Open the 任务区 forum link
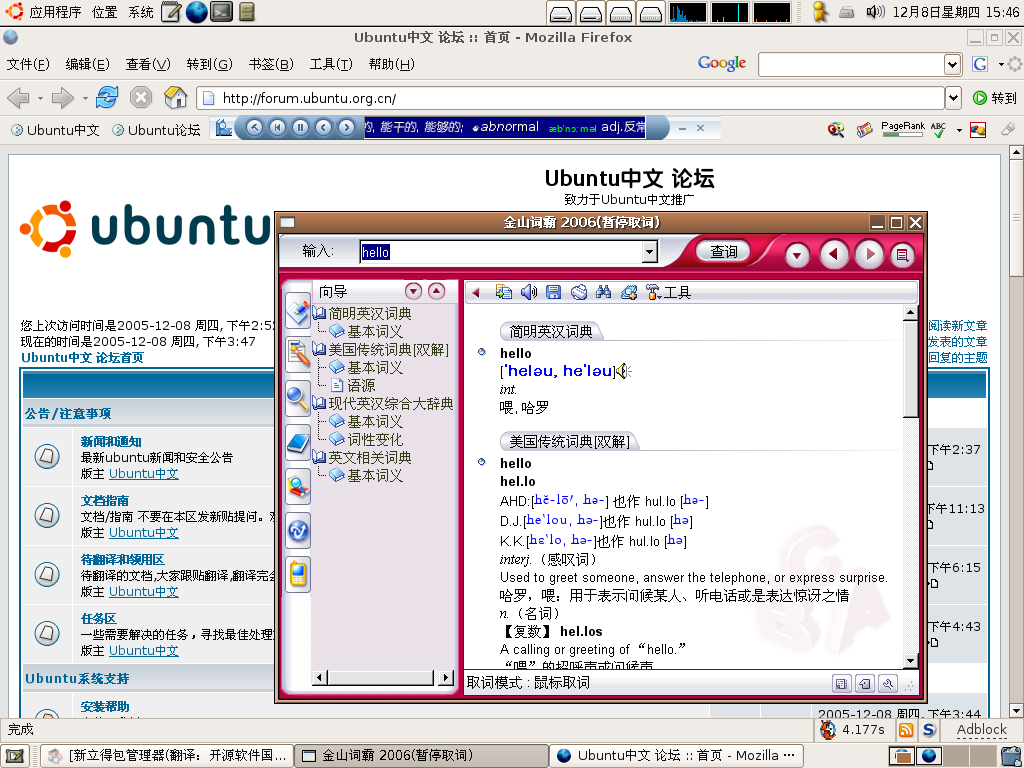This screenshot has width=1024, height=768. (99, 618)
